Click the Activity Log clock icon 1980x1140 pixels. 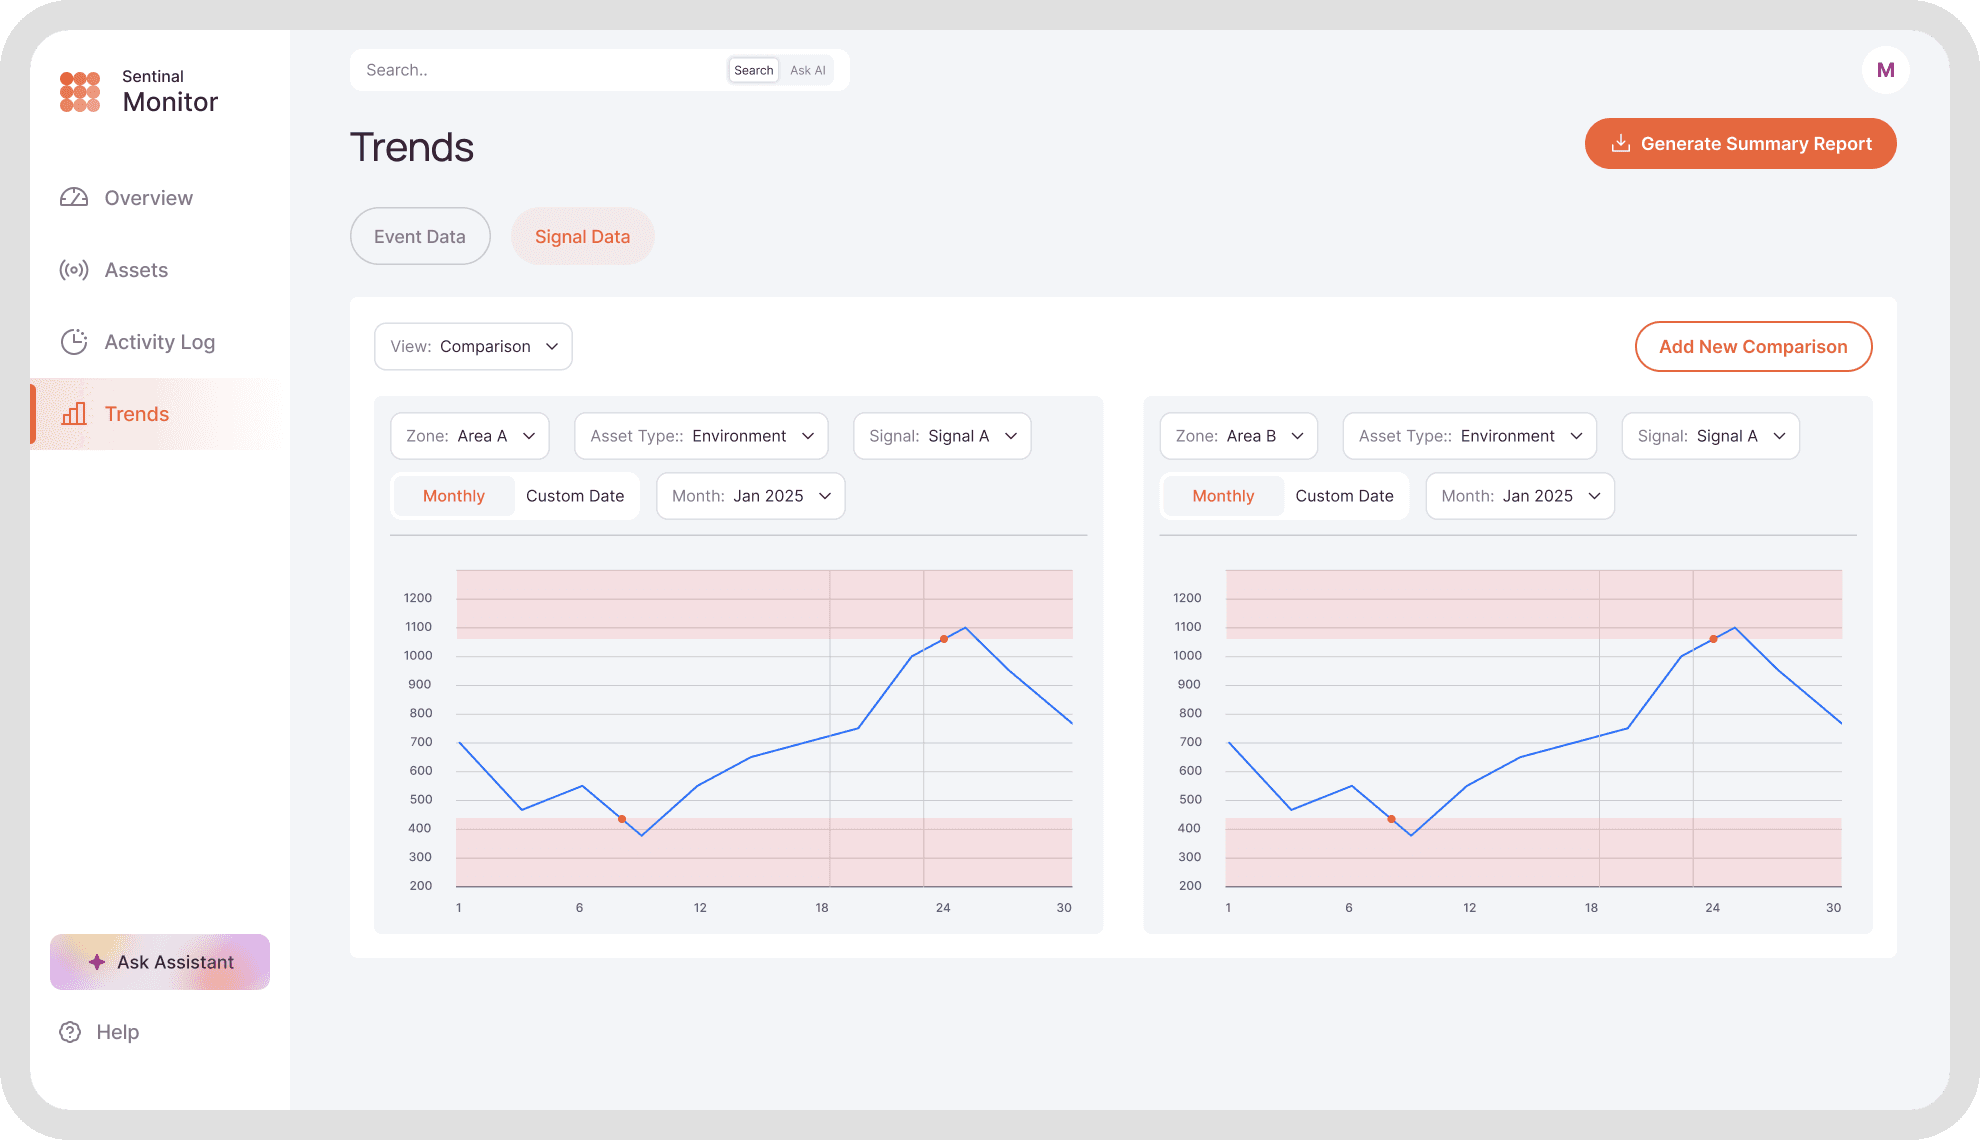(x=74, y=342)
